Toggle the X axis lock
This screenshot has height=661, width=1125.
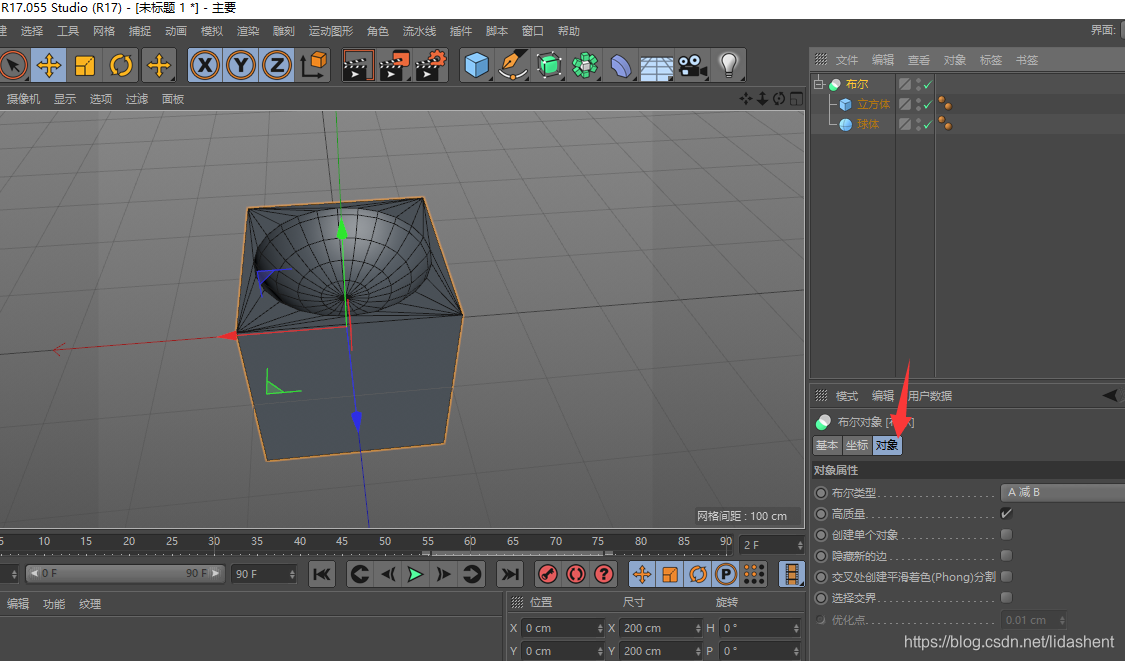(205, 66)
